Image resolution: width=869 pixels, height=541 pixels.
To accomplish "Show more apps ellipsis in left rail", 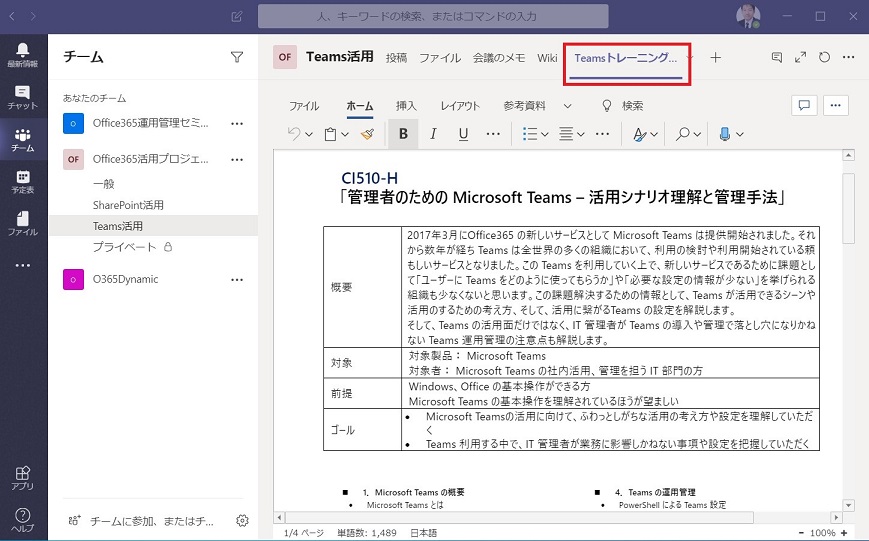I will [x=23, y=266].
